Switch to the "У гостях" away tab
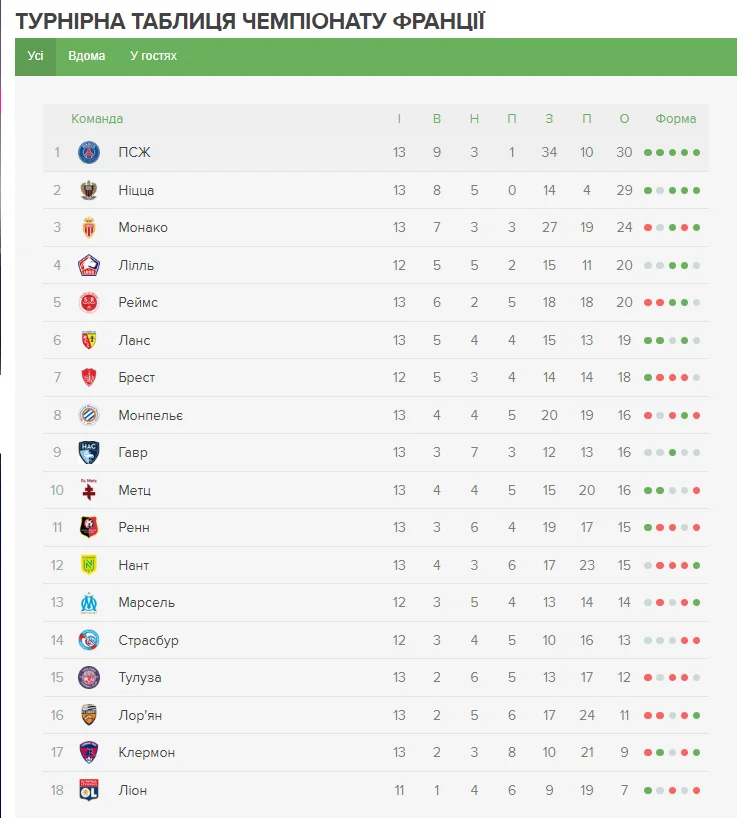 tap(153, 56)
